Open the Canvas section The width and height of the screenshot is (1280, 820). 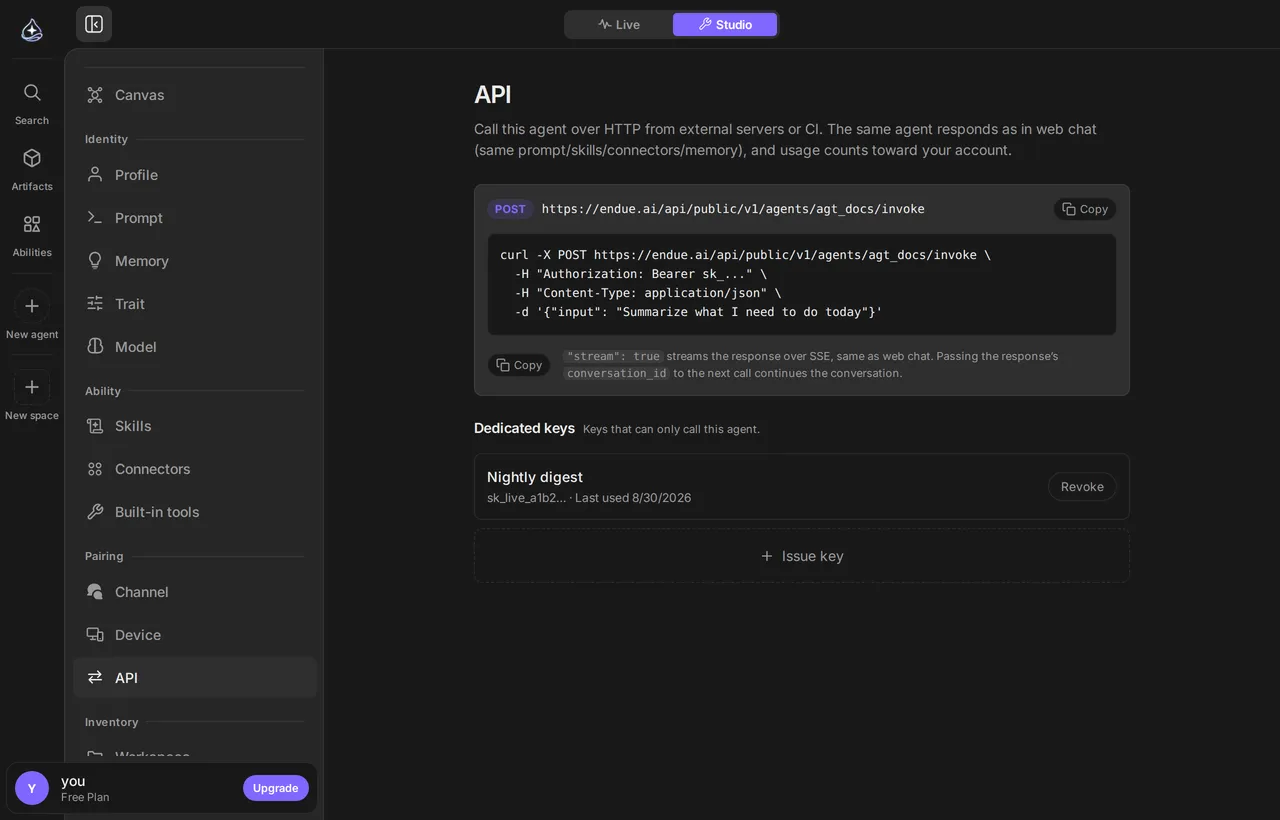tap(195, 95)
